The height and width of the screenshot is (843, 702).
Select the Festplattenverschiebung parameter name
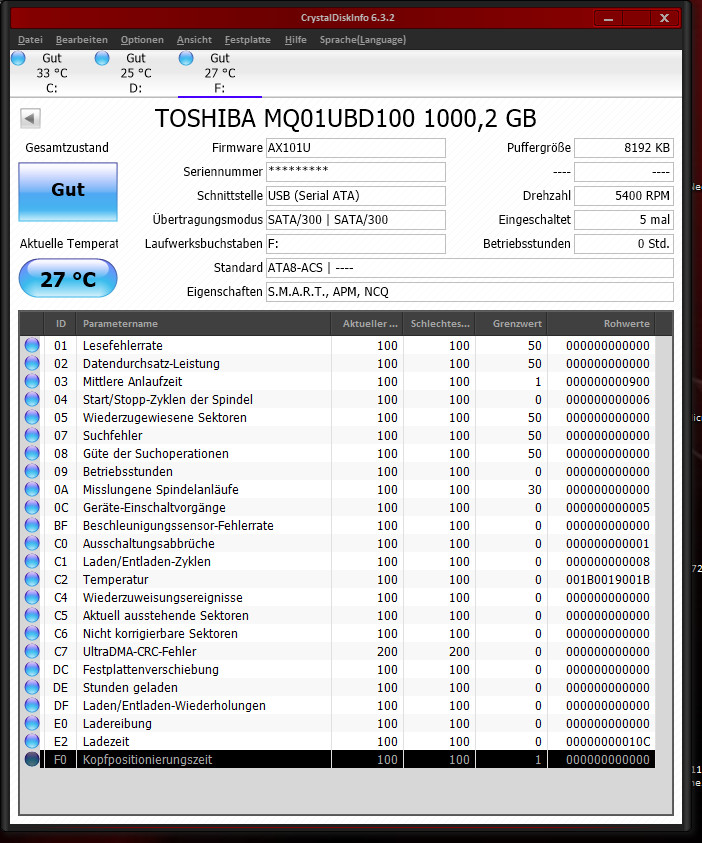(x=151, y=669)
